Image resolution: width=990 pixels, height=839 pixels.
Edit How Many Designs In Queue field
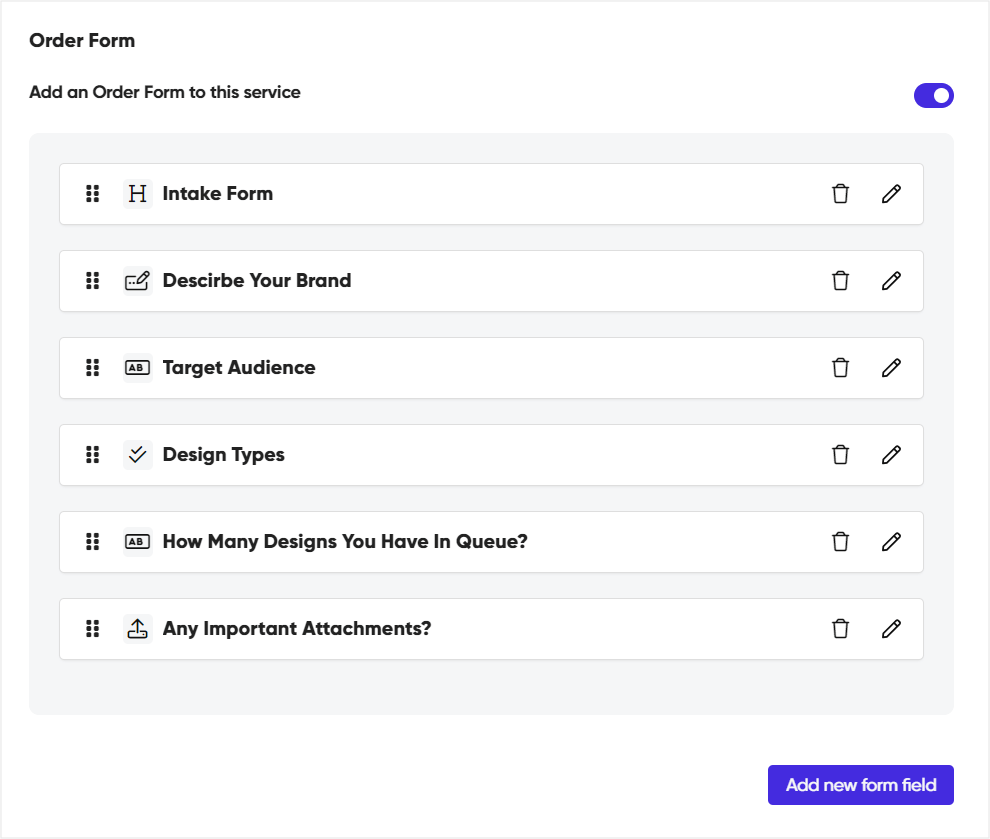pyautogui.click(x=891, y=542)
